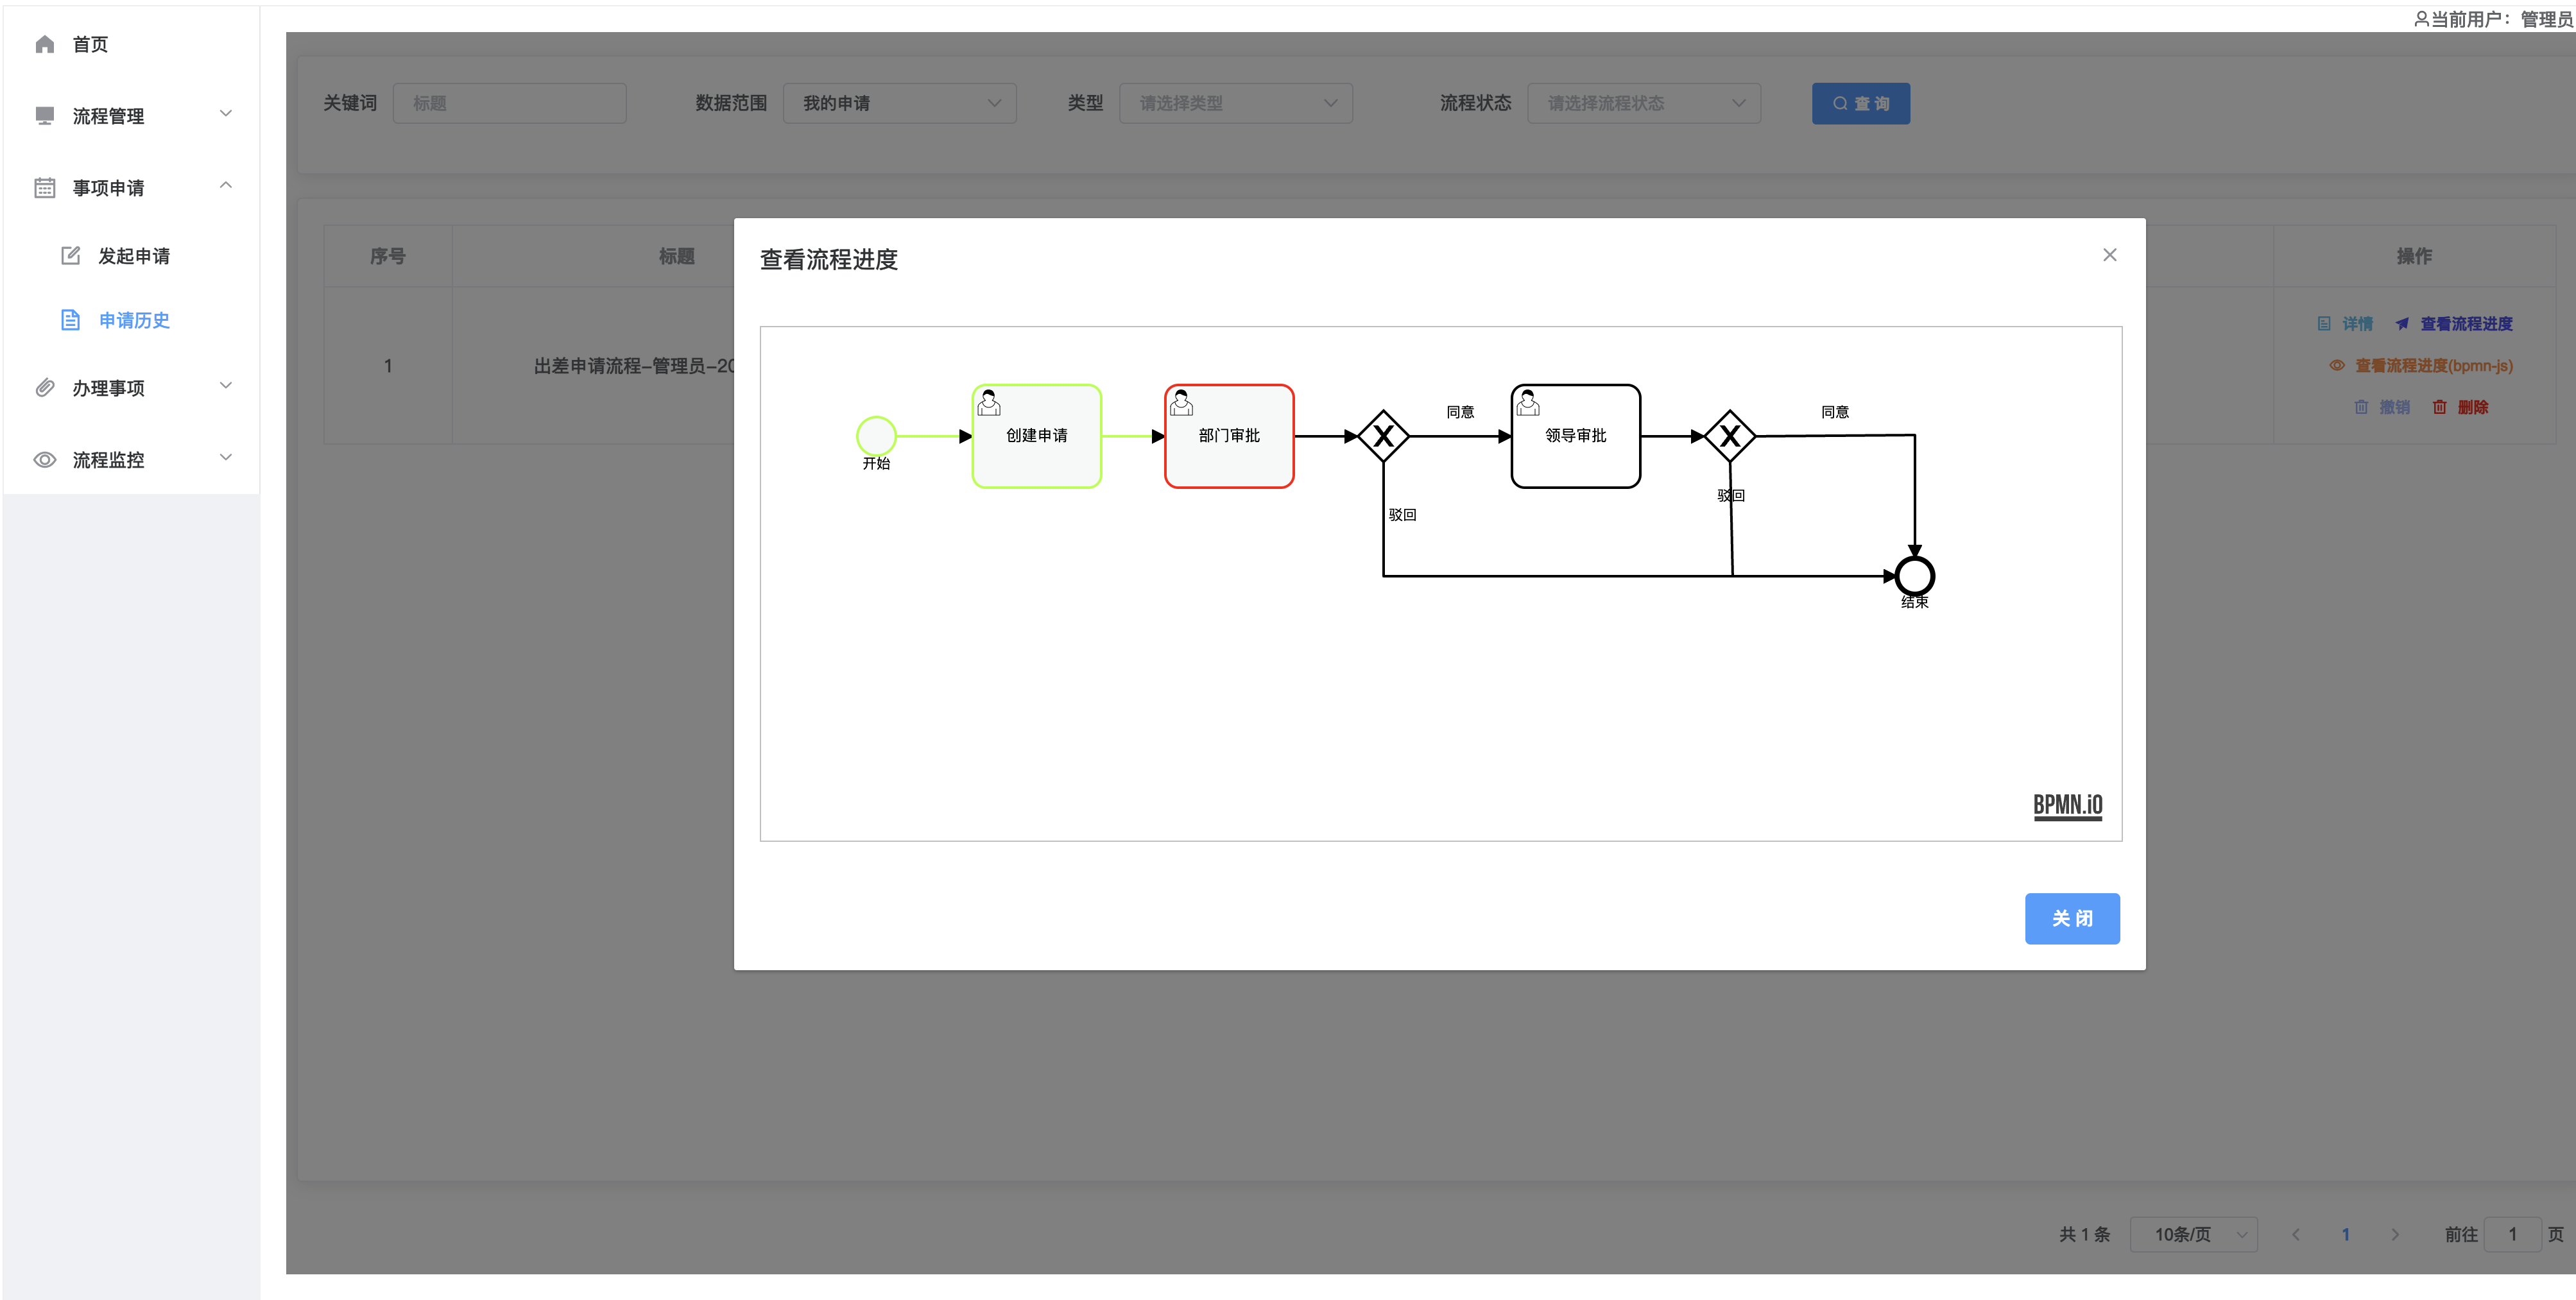Screen dimensions: 2576x1300
Task: Click the 事项申请 calendar icon
Action: [x=44, y=188]
